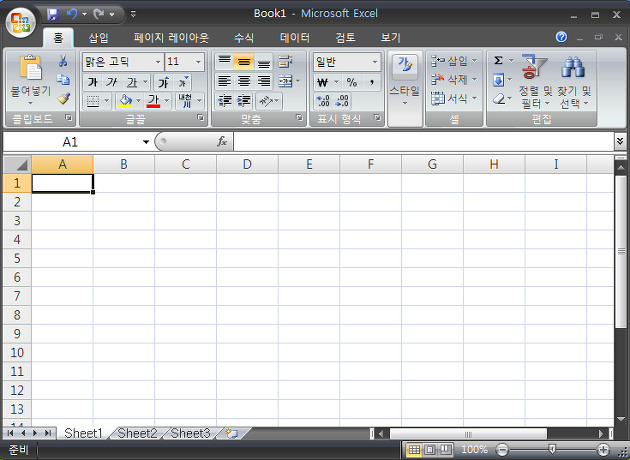
Task: Switch to the 수식 tab
Action: tap(244, 38)
